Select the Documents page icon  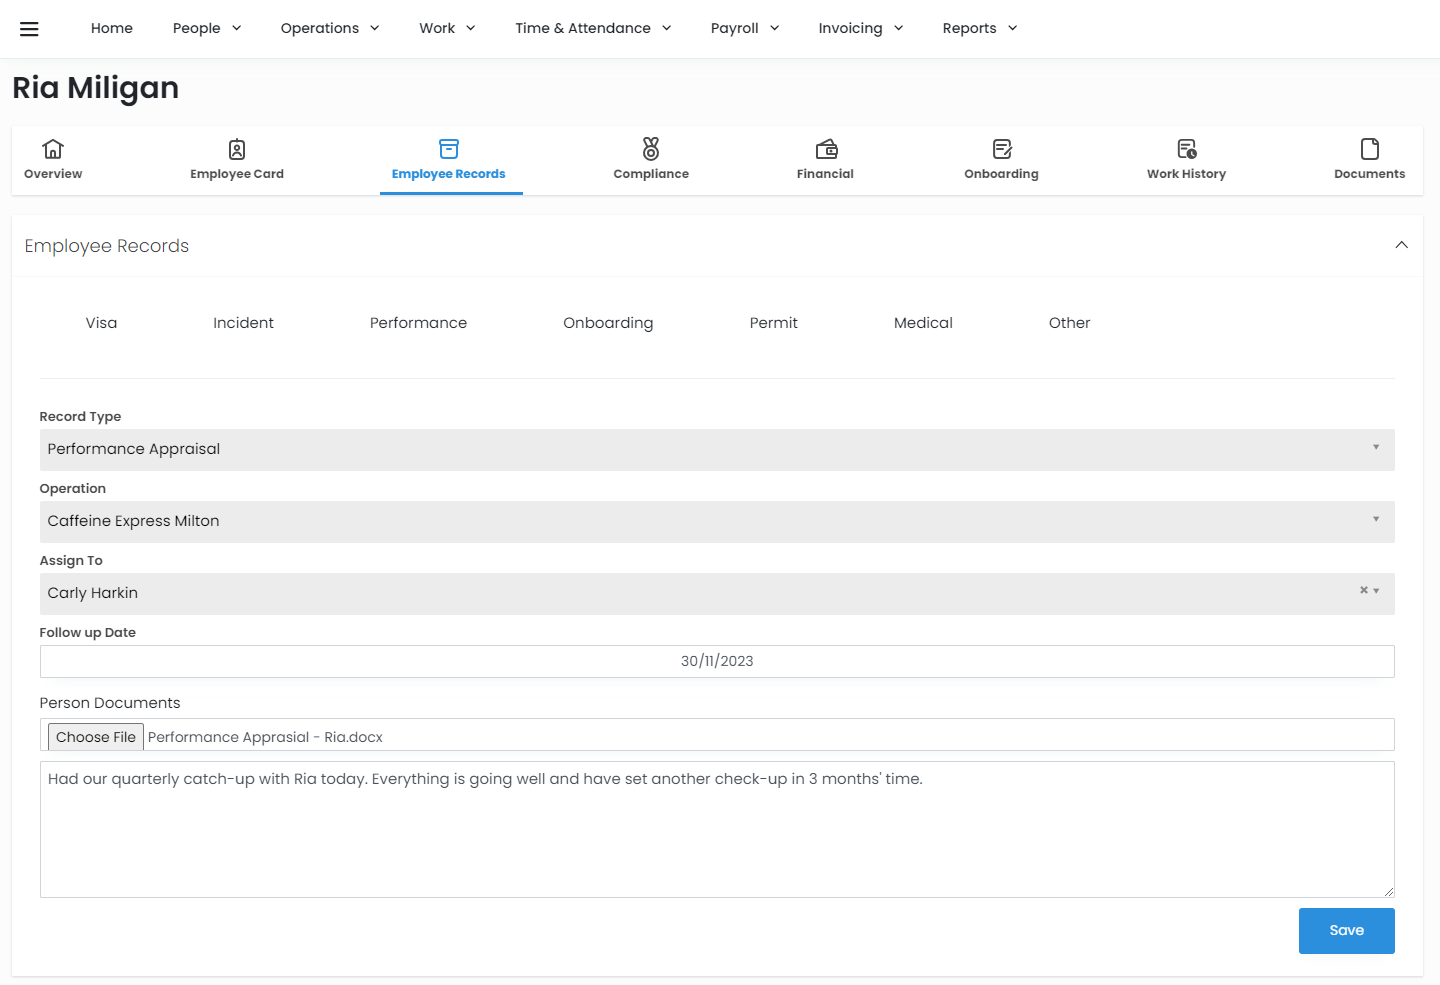click(1369, 149)
